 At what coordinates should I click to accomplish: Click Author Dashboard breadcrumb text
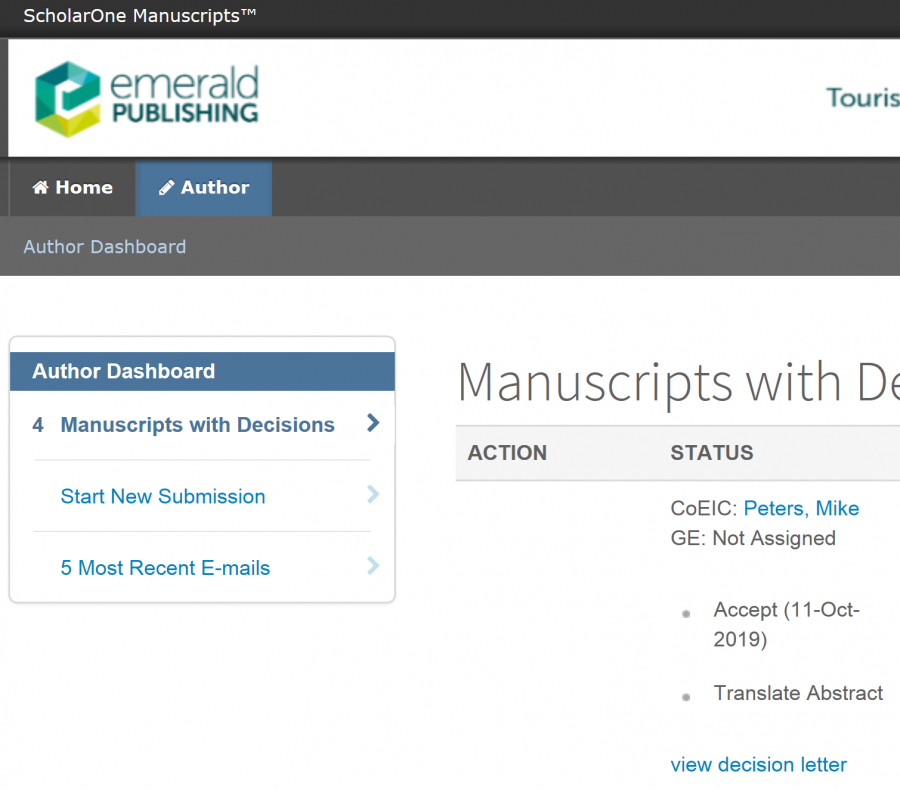[x=105, y=246]
